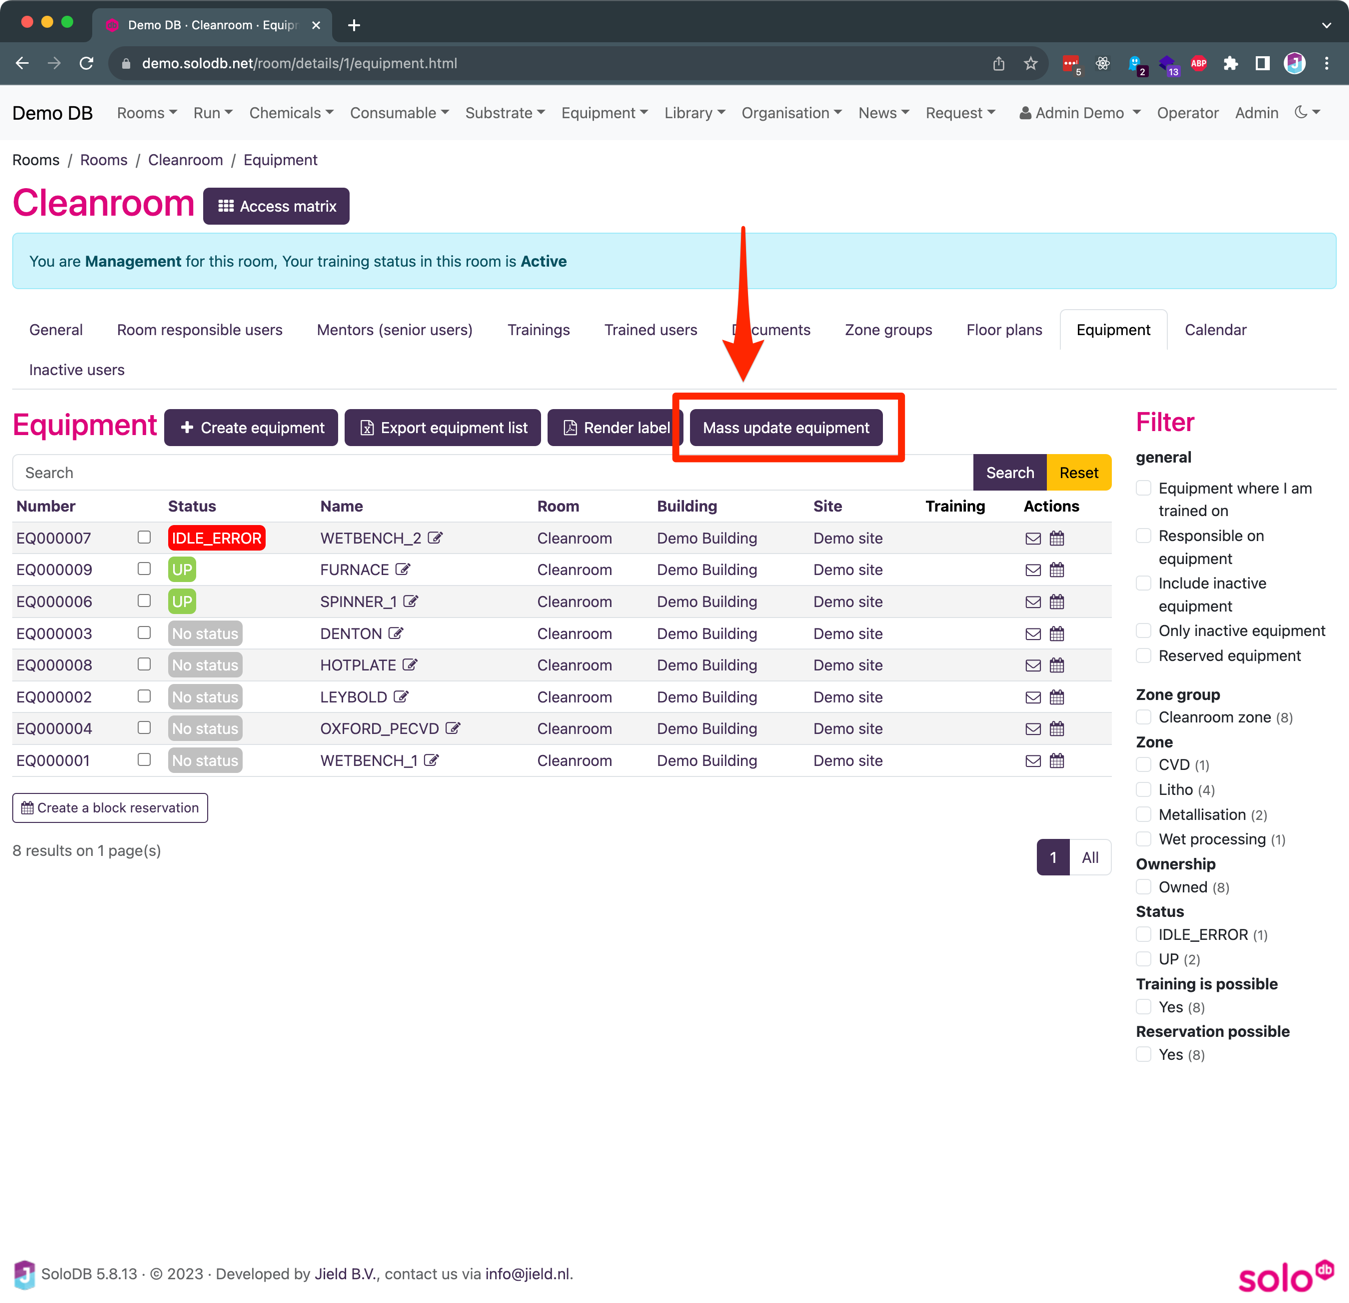Enable the Include inactive equipment filter
Image resolution: width=1349 pixels, height=1303 pixels.
pos(1143,584)
